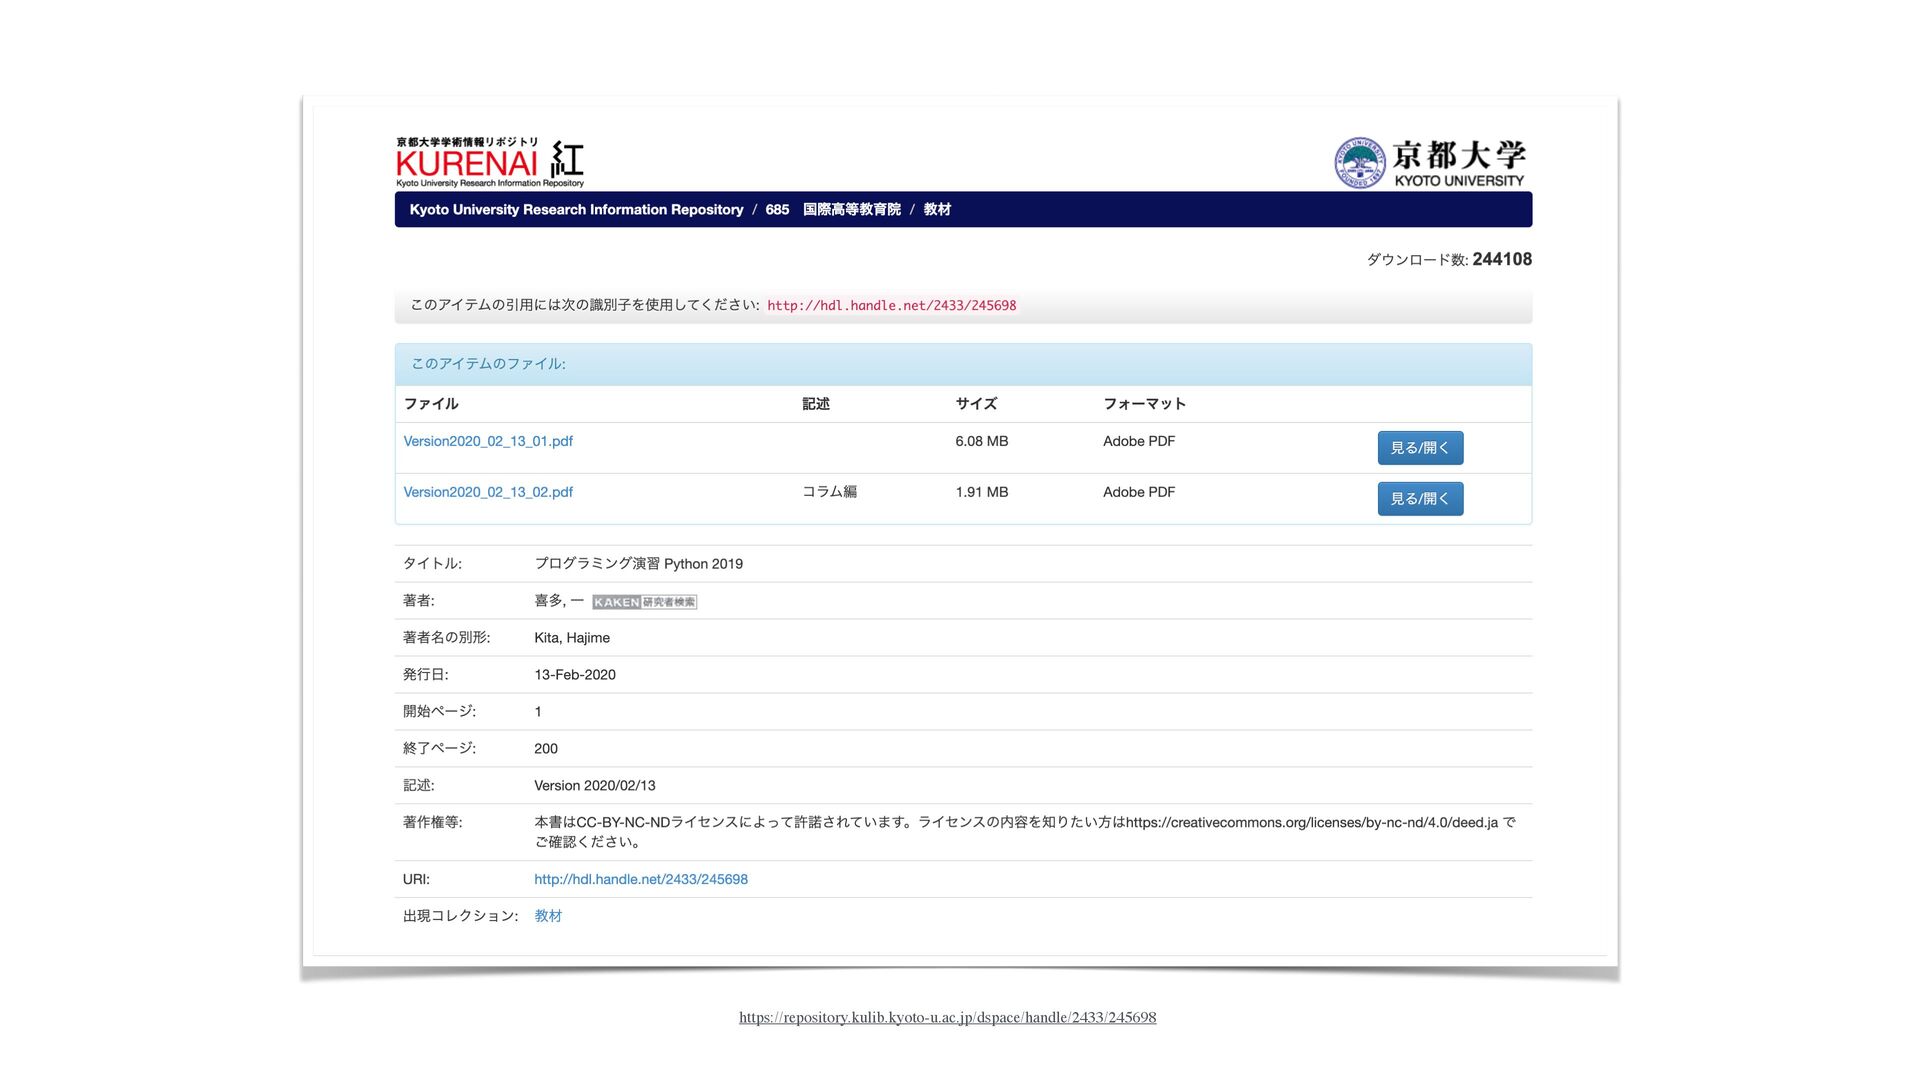Click the red 紅 kanji logo mark

click(567, 160)
